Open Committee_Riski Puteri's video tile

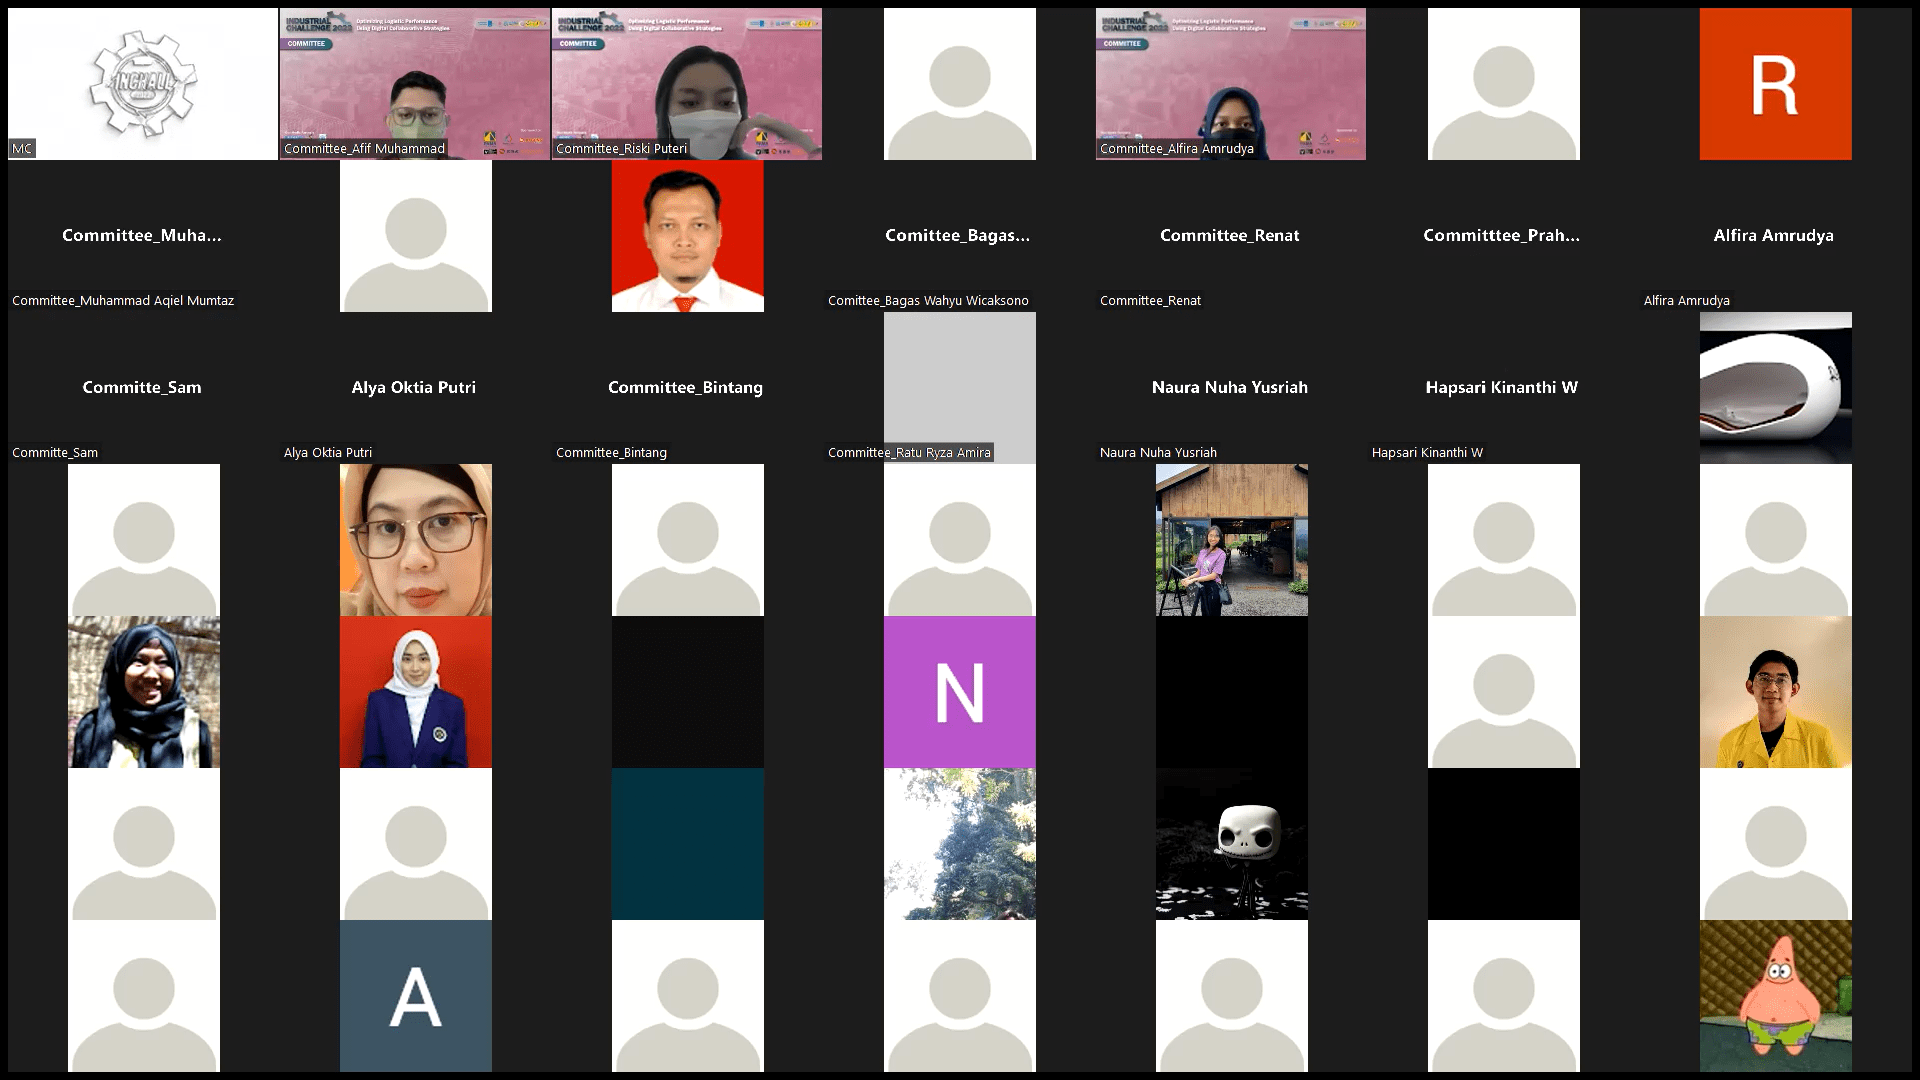(x=687, y=84)
